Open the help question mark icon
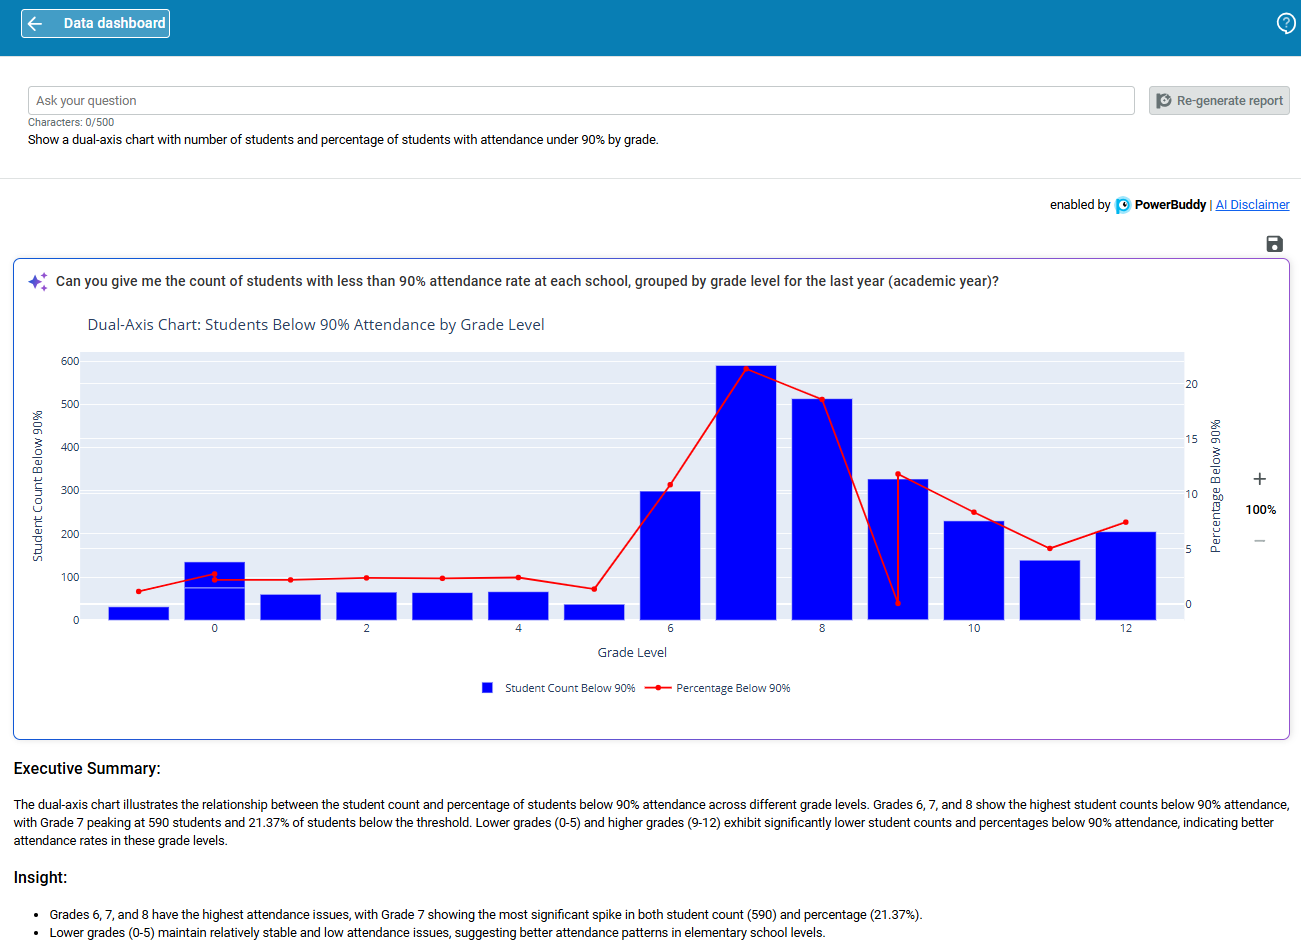The image size is (1301, 942). (1286, 23)
